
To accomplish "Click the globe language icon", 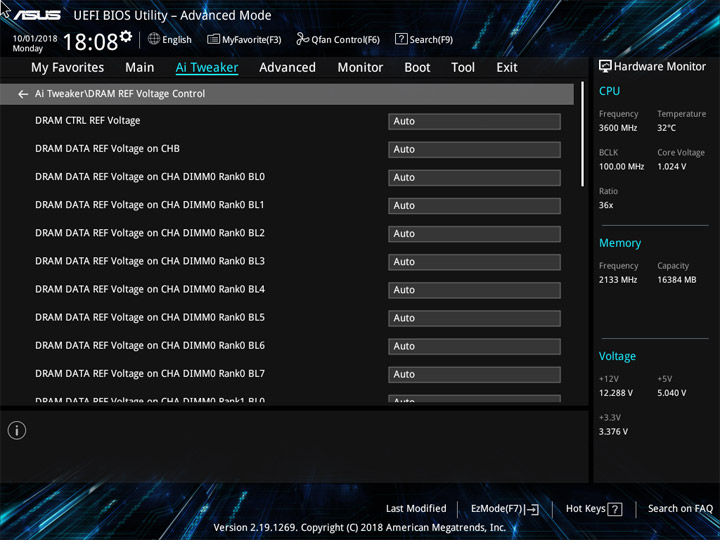I will click(154, 39).
